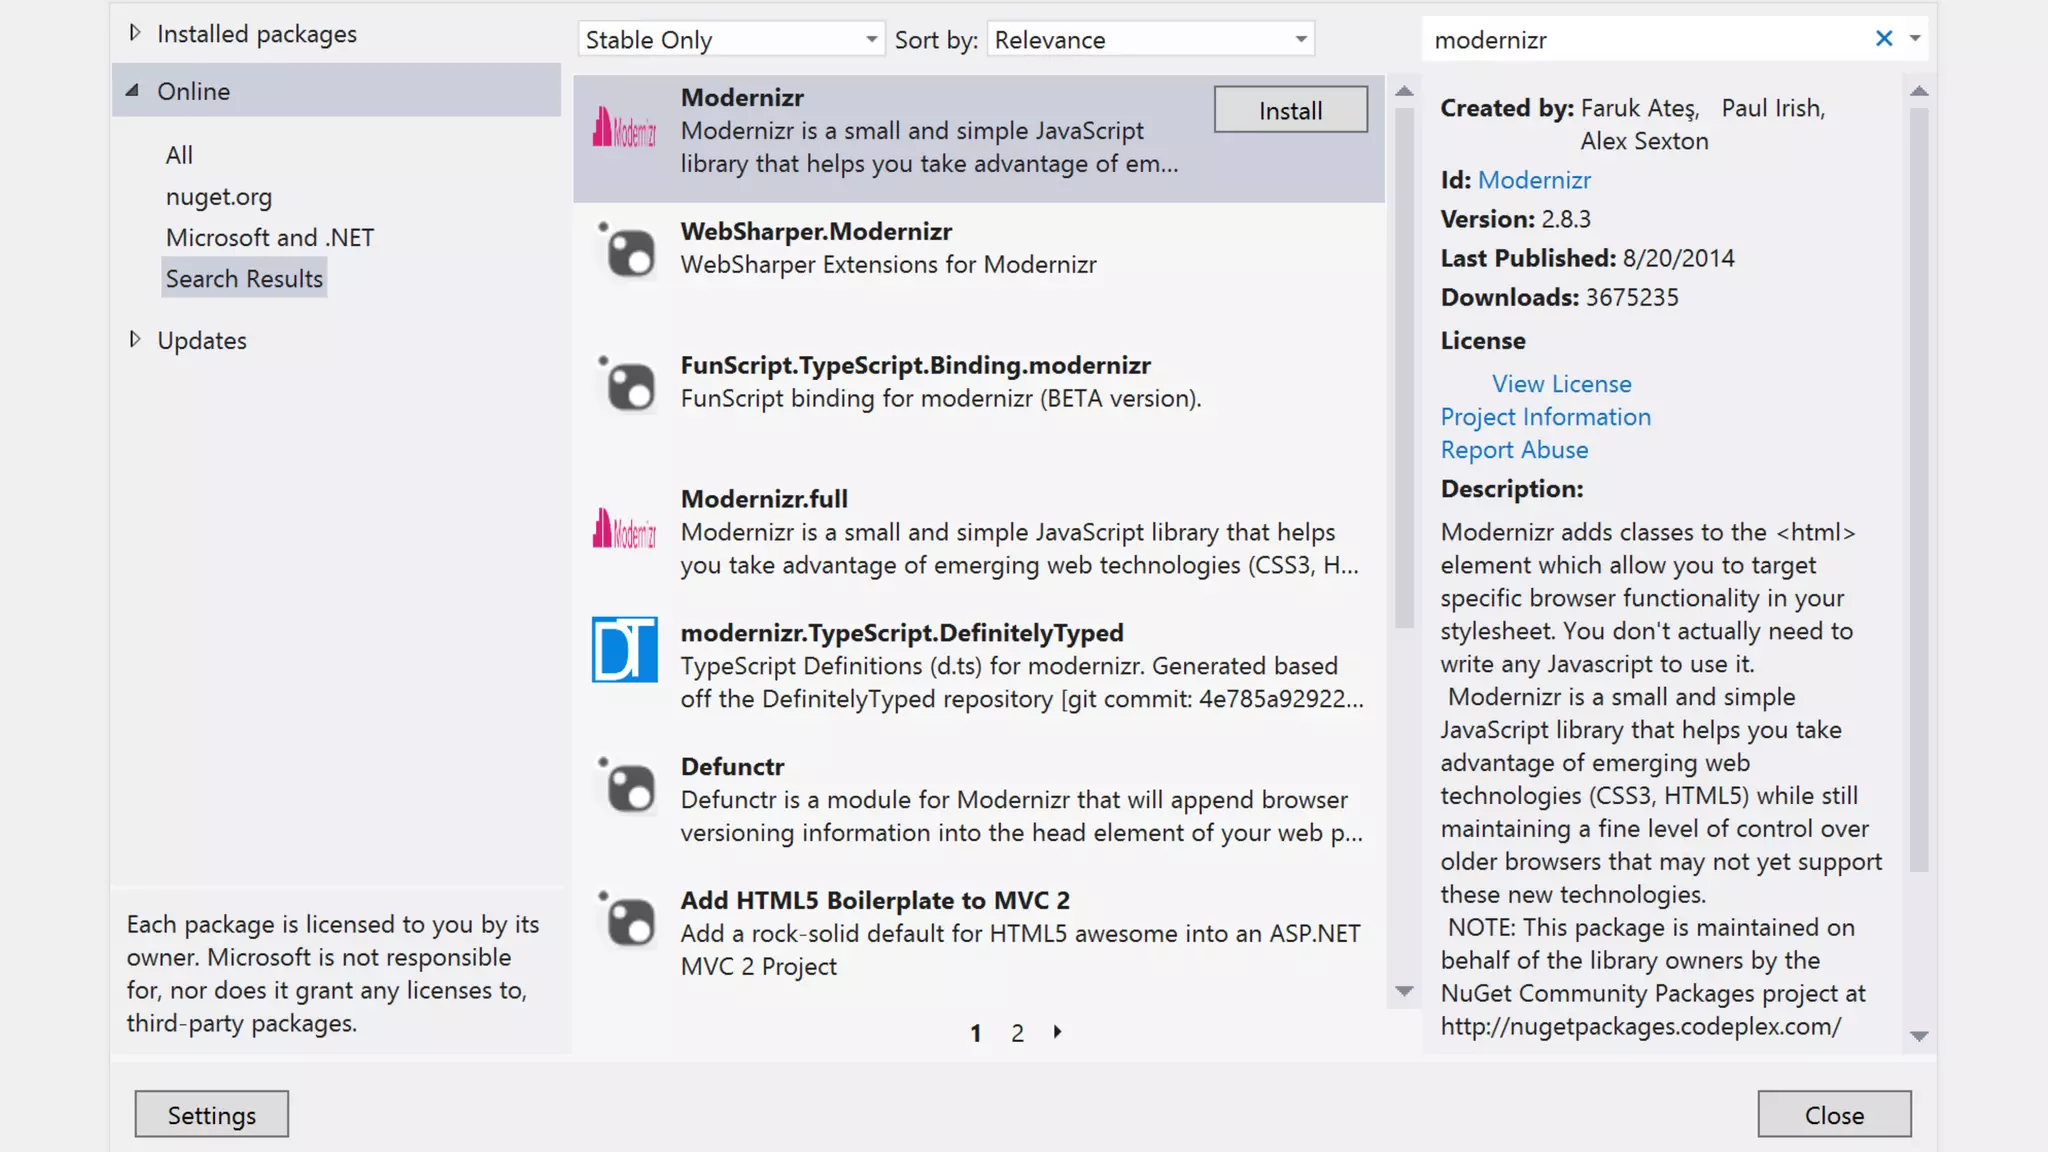Select the All source under Online
Screen dimensions: 2048x1152
tap(179, 155)
